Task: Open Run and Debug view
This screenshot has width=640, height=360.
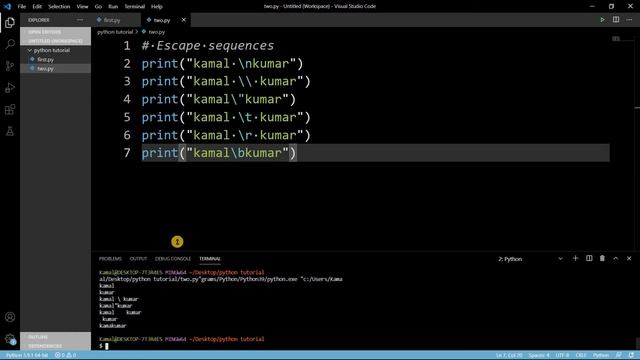Action: (10, 88)
